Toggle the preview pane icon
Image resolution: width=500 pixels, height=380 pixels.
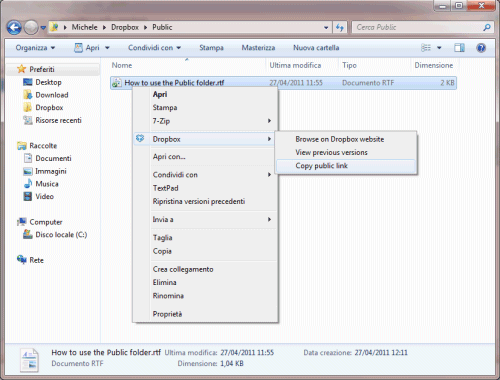tap(459, 48)
